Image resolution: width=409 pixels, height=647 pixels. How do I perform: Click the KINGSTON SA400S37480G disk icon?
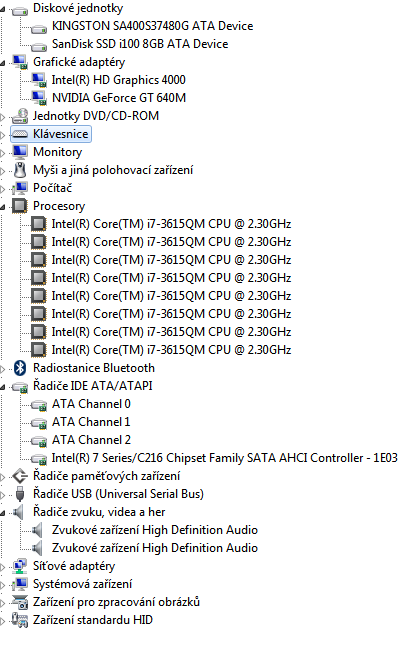39,28
